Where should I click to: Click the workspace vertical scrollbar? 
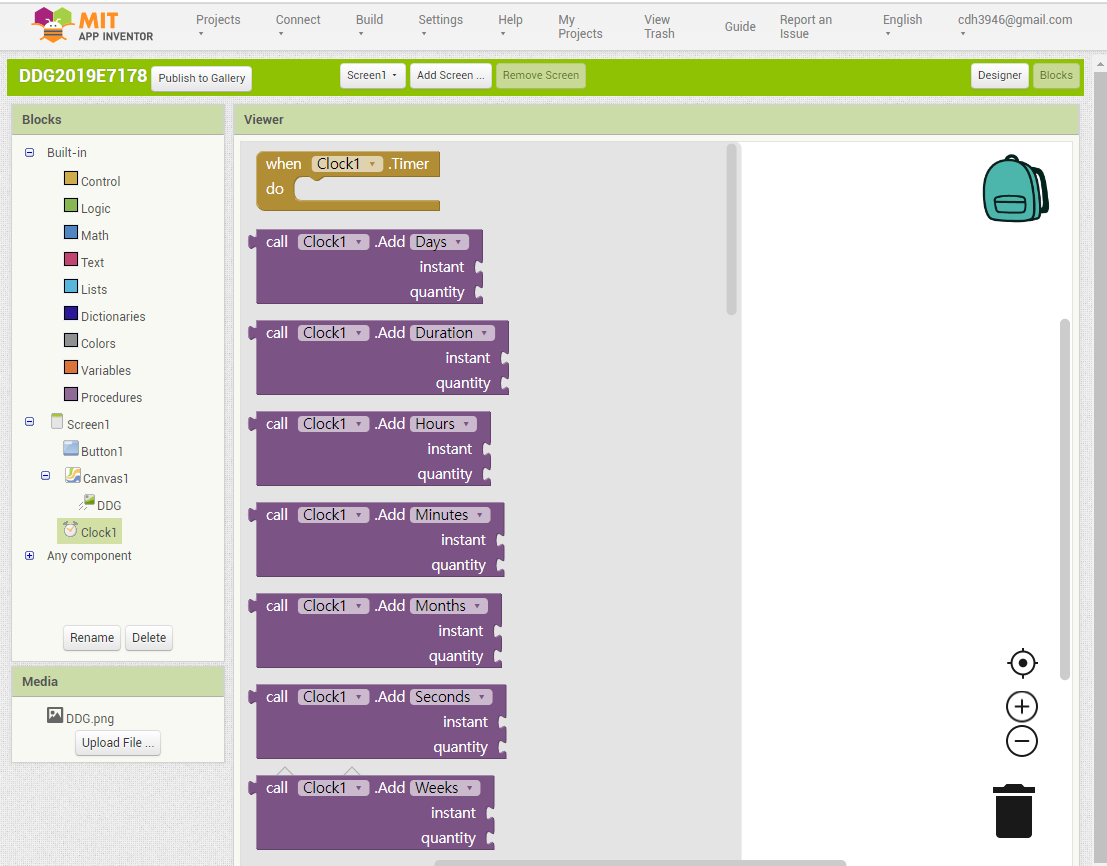coord(1065,500)
